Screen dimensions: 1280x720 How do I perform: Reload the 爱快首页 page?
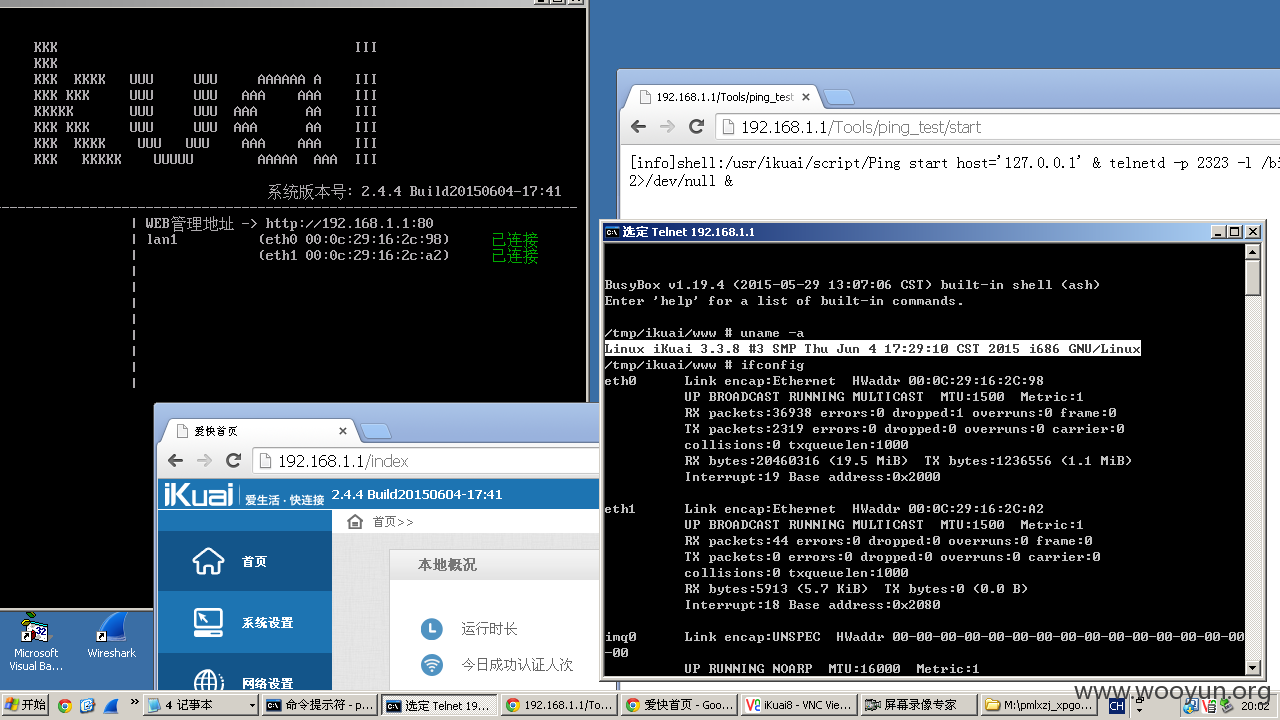coord(234,461)
